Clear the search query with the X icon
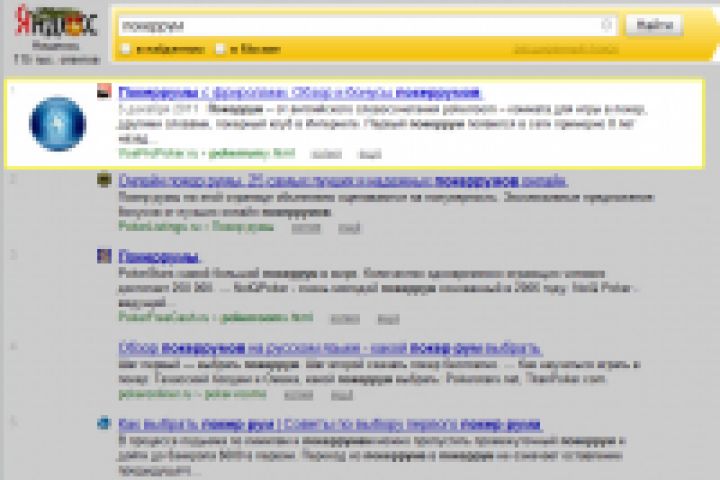720x480 pixels. (x=607, y=25)
